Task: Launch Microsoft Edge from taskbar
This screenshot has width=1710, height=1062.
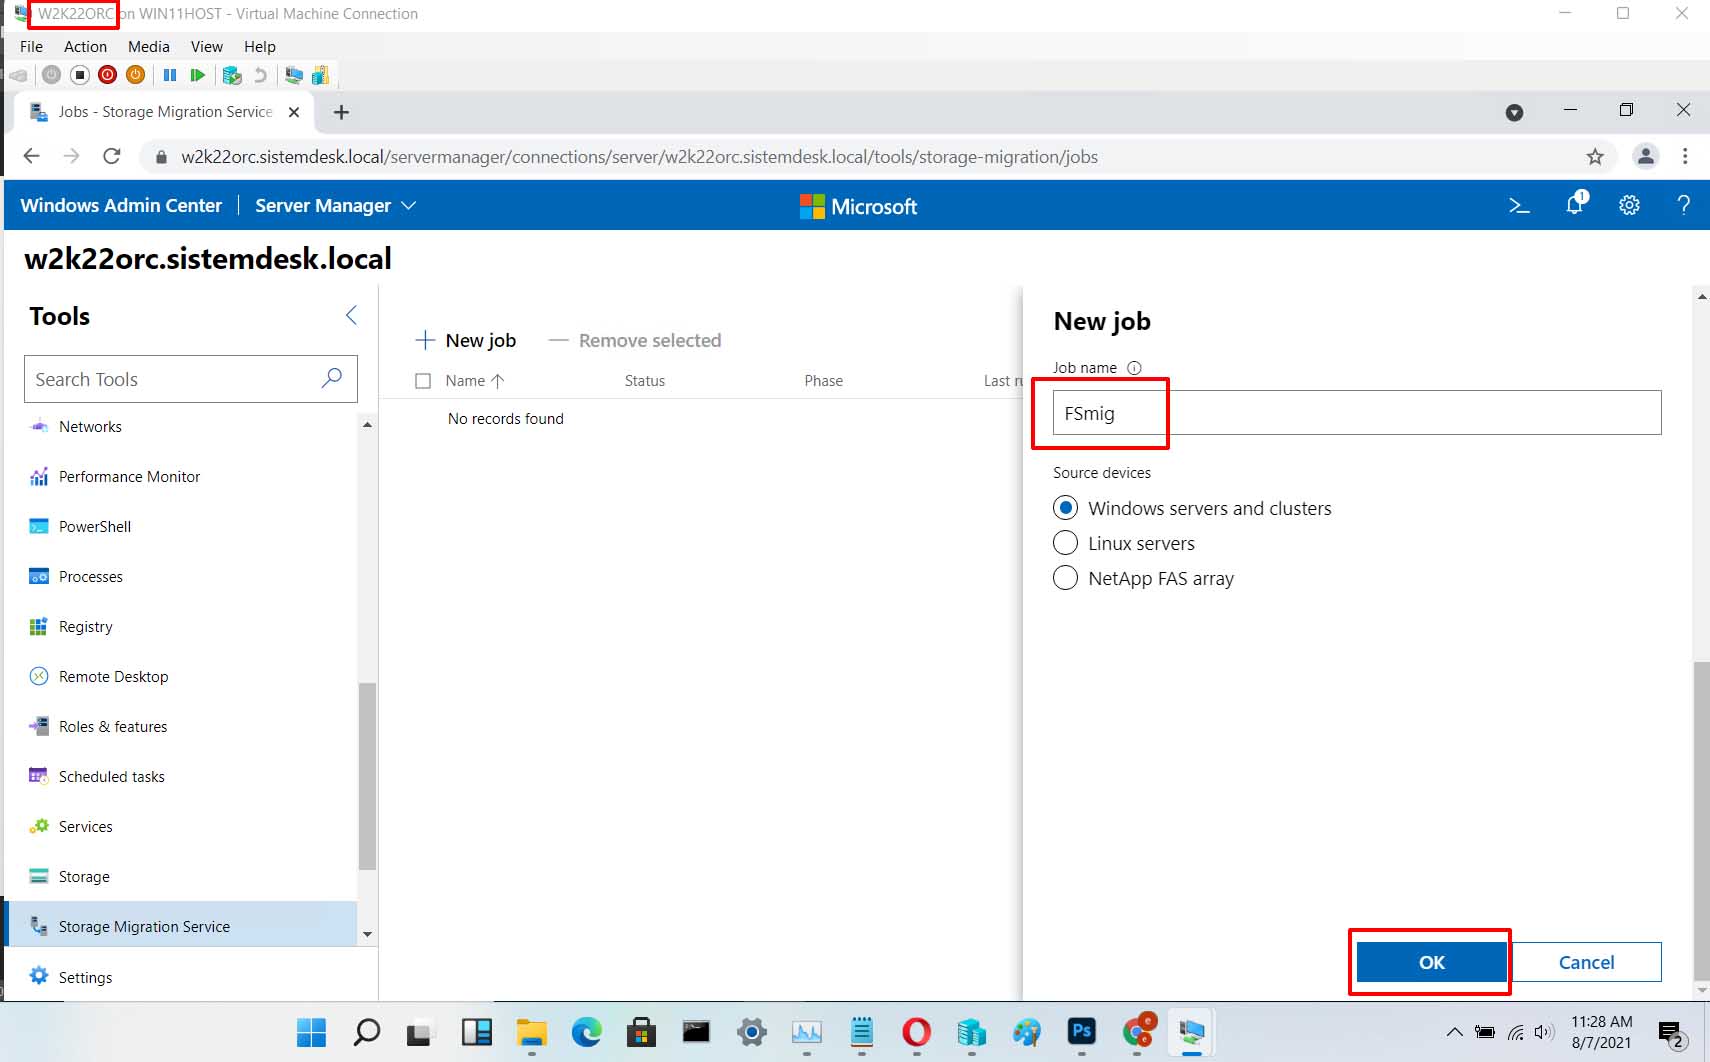Action: click(587, 1032)
